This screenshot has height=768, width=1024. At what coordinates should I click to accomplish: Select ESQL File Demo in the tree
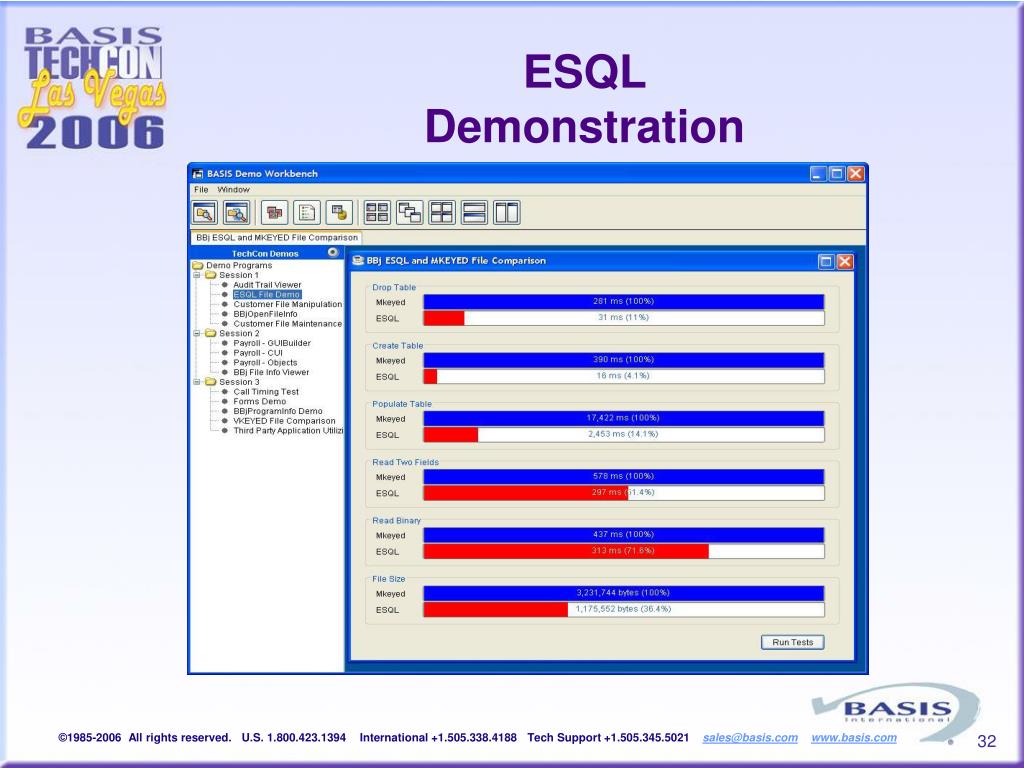[267, 295]
